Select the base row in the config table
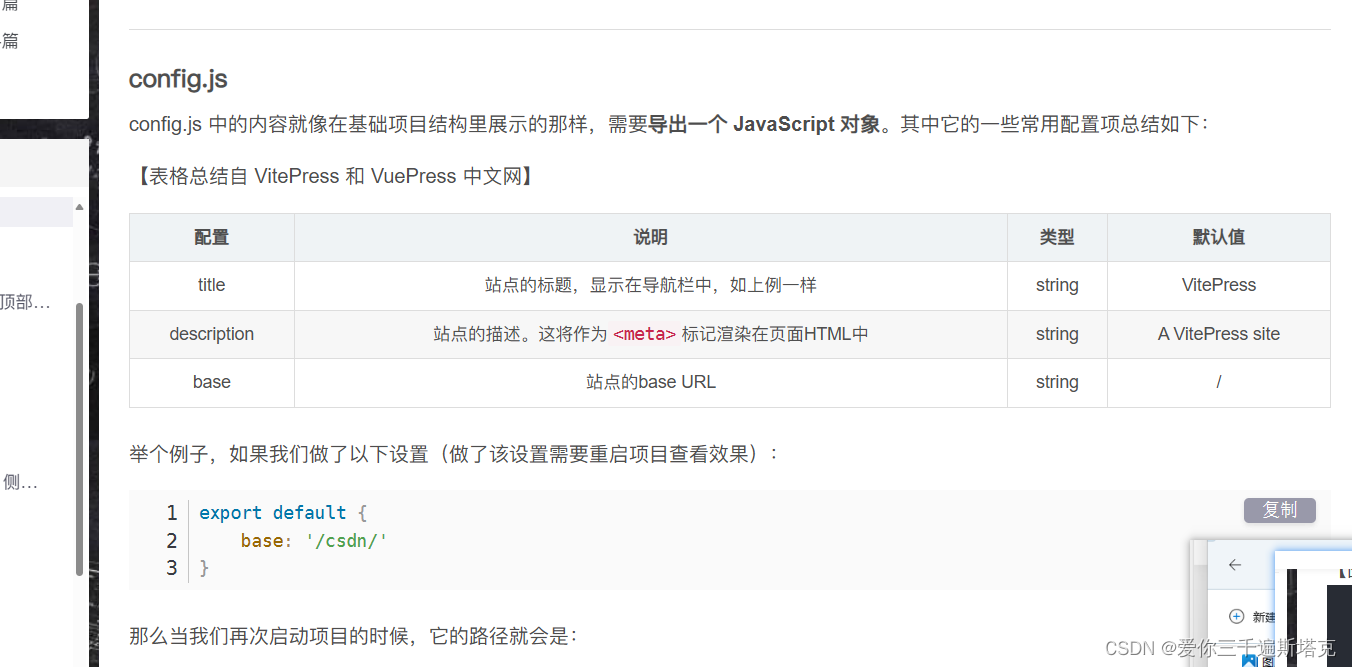Image resolution: width=1352 pixels, height=667 pixels. [x=211, y=382]
